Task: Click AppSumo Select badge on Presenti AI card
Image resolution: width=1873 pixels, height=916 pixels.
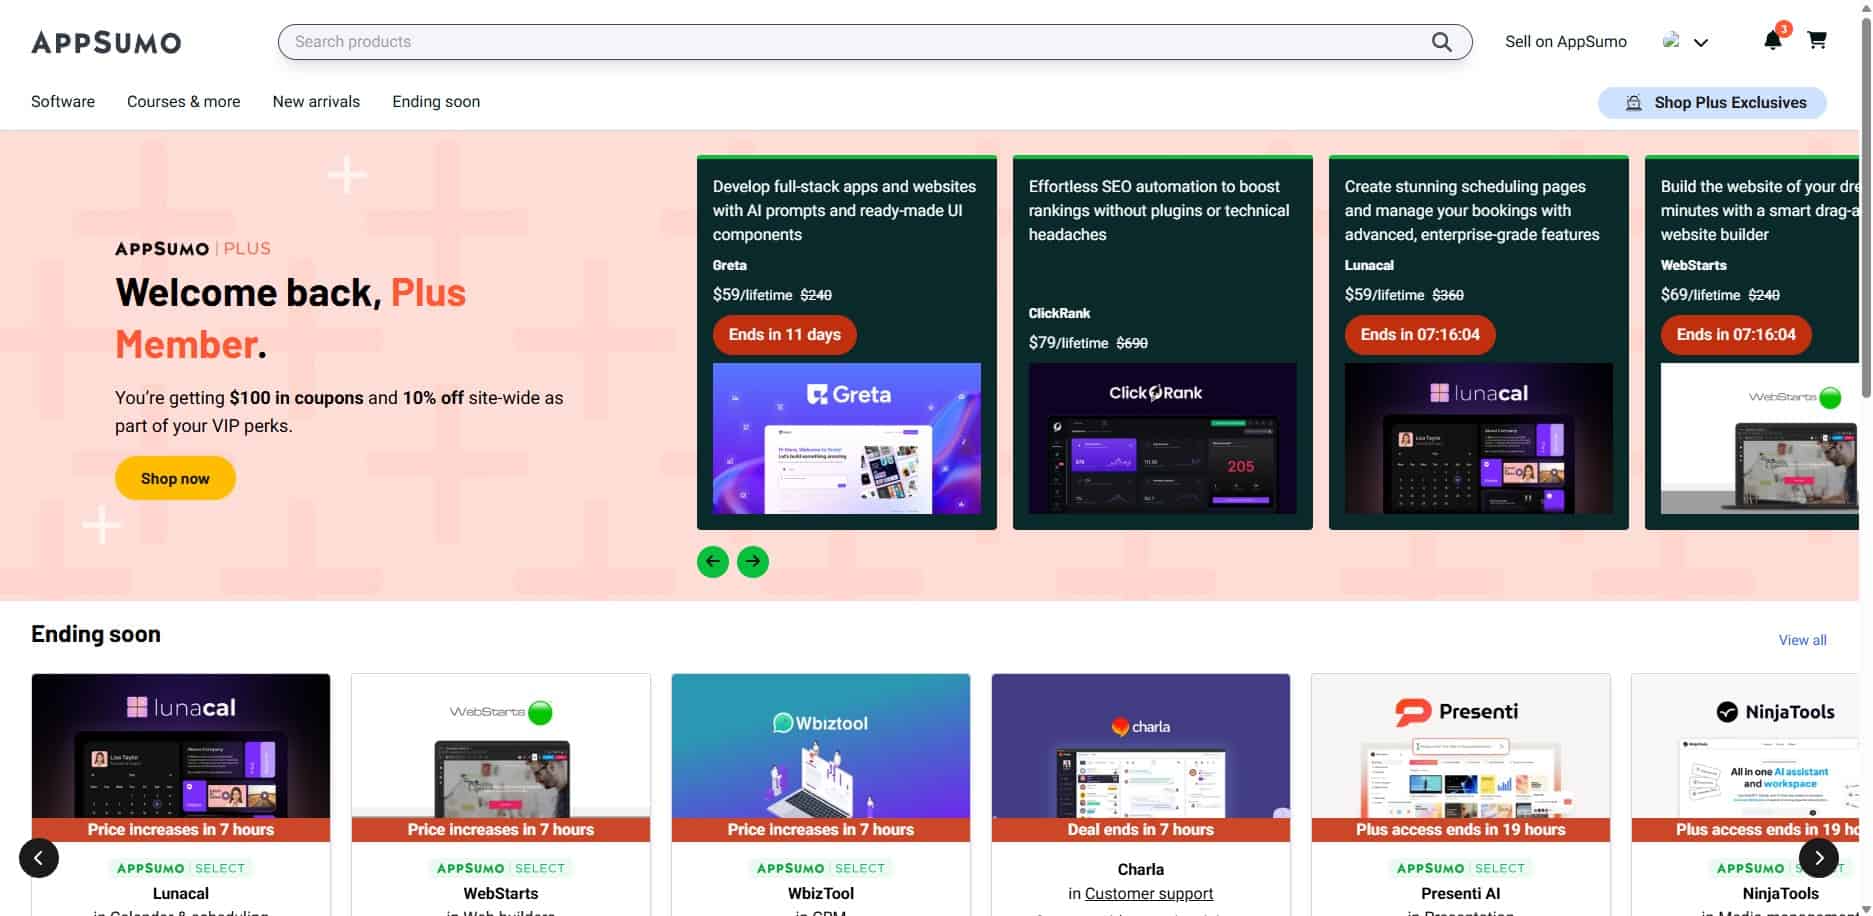Action: [1461, 868]
